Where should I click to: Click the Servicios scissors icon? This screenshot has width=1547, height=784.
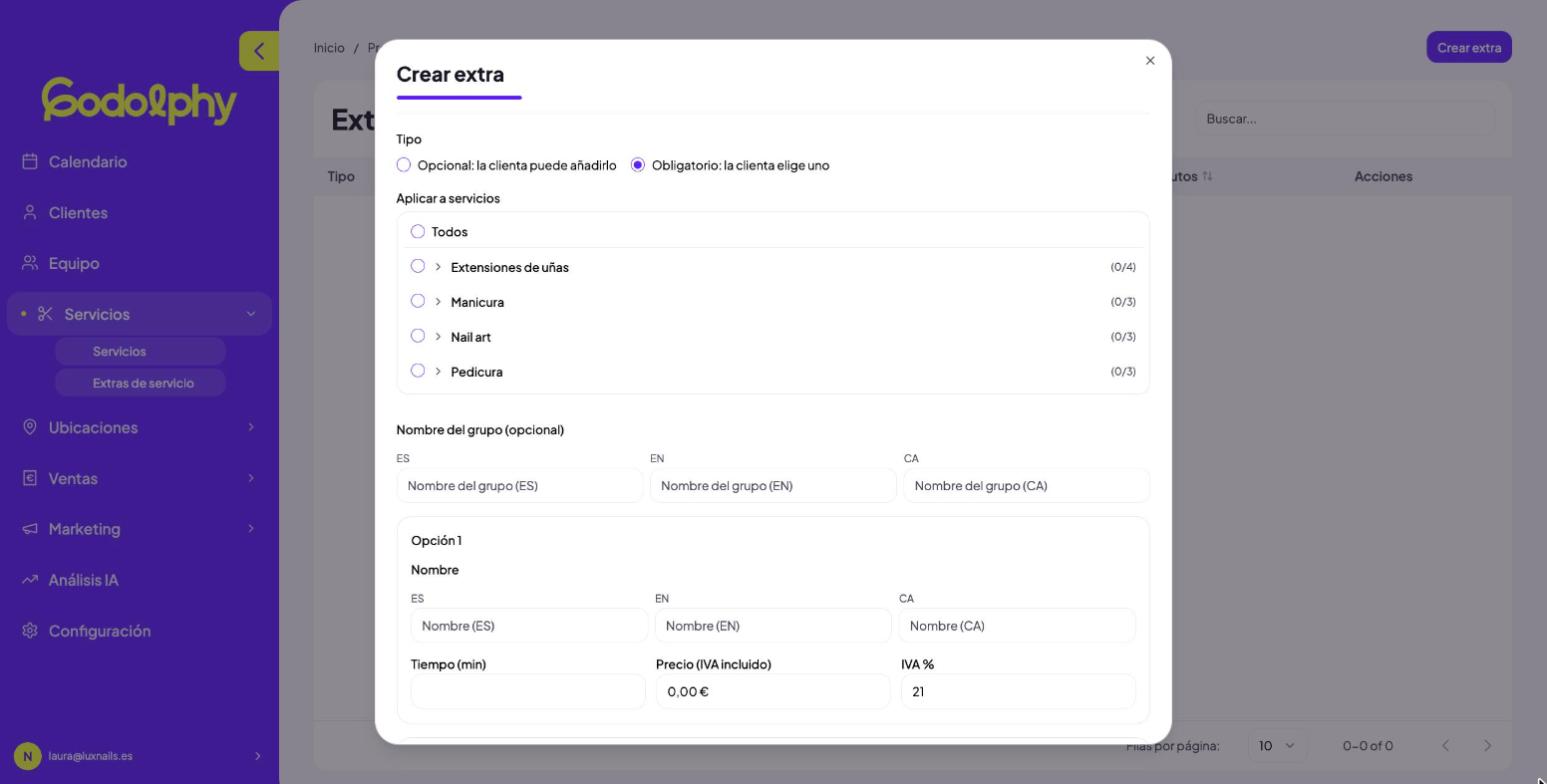coord(45,314)
